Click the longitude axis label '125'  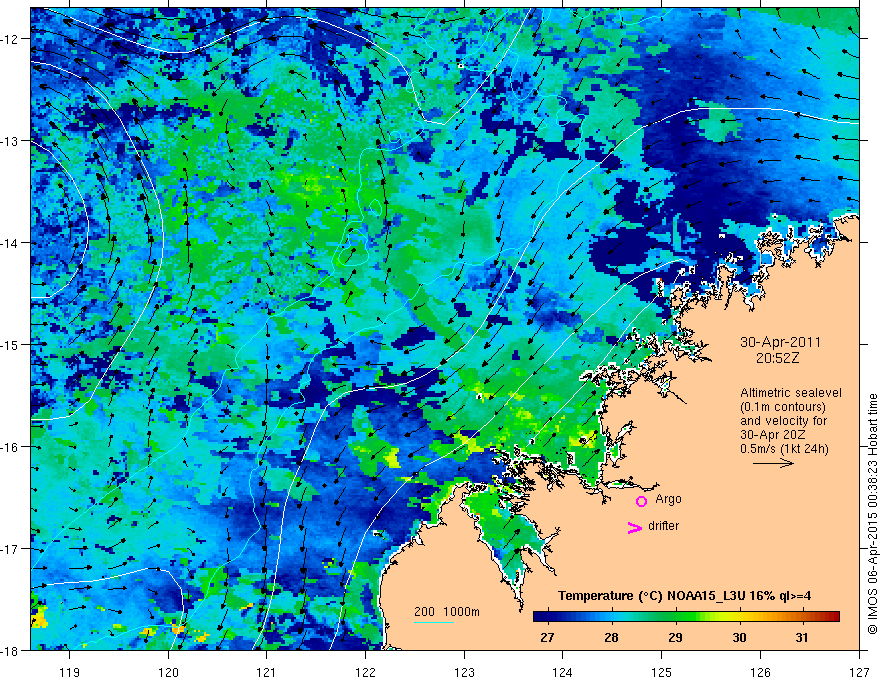661,672
